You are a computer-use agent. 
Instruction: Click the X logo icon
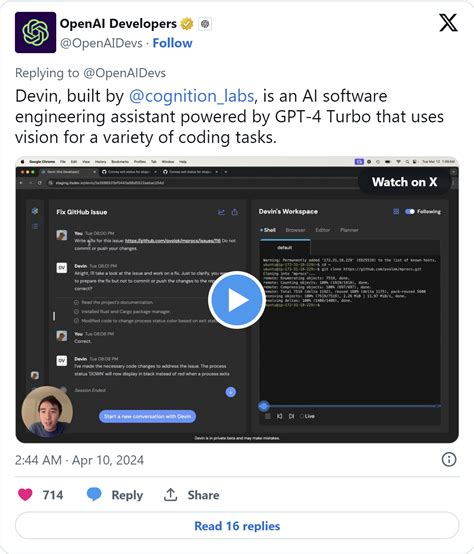tap(448, 23)
